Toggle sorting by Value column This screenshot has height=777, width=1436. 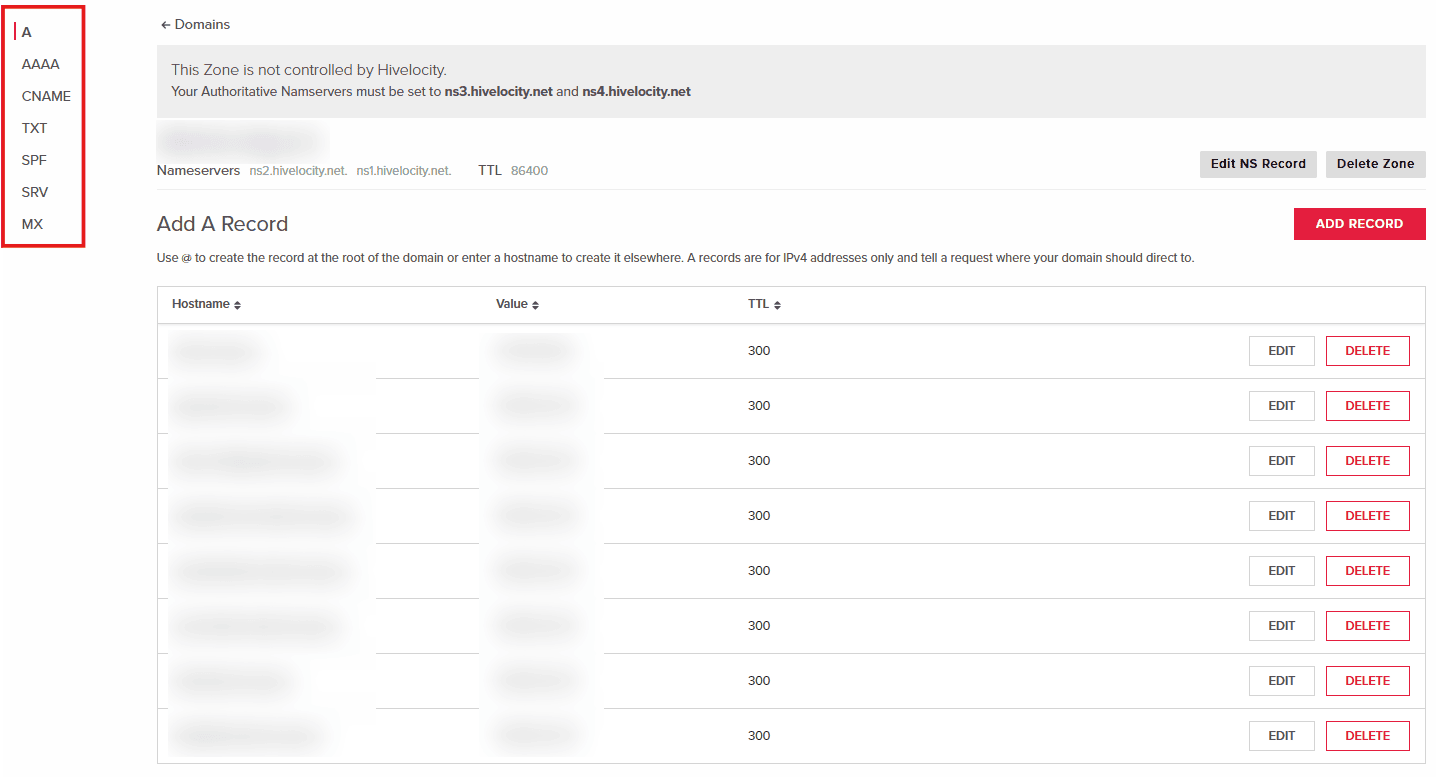click(x=517, y=304)
